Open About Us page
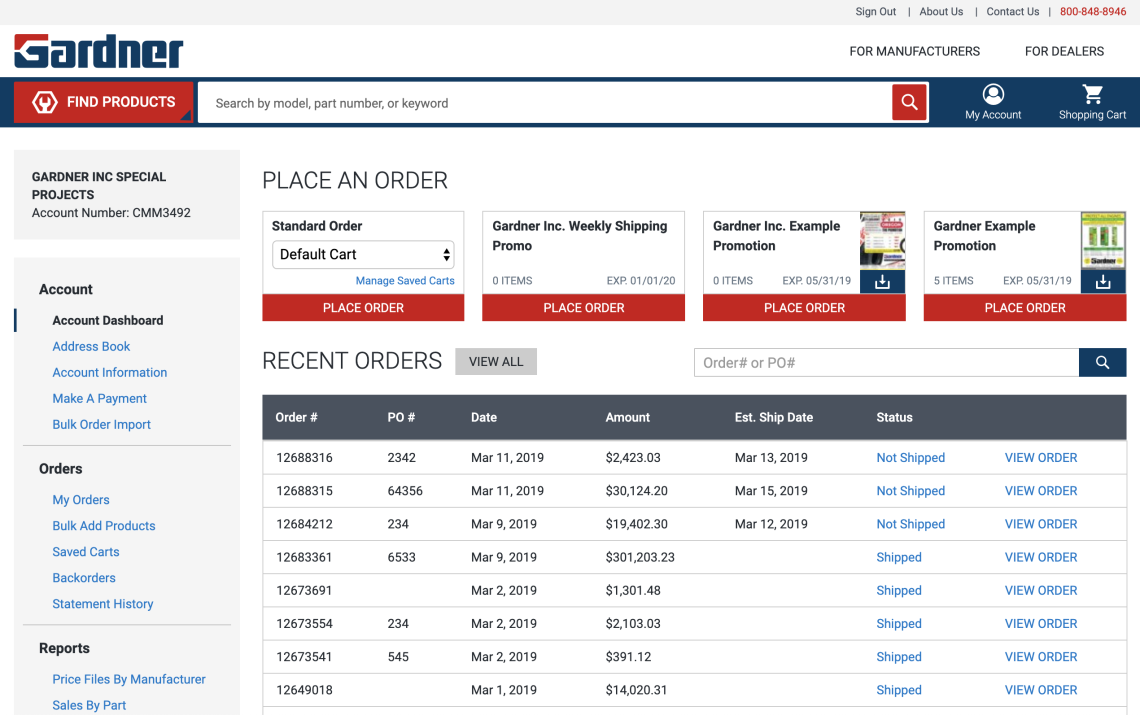The height and width of the screenshot is (715, 1140). [941, 12]
